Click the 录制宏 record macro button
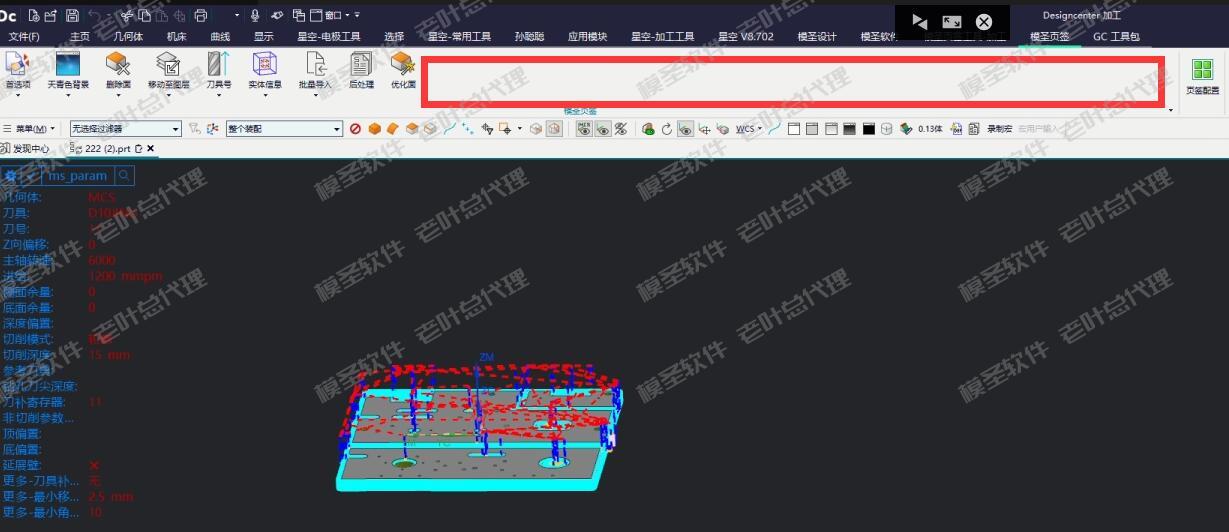This screenshot has height=532, width=1229. point(999,129)
